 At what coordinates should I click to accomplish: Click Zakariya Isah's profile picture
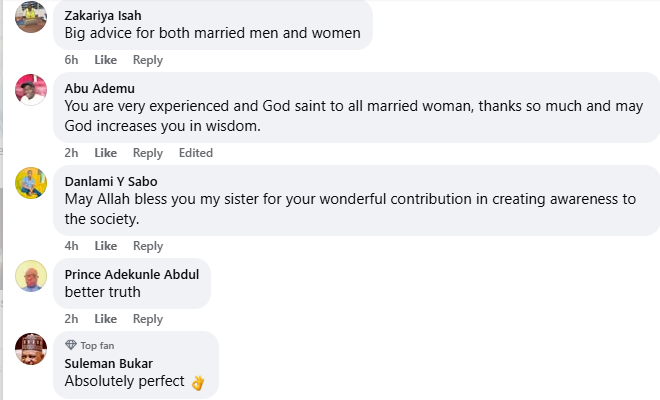31,15
